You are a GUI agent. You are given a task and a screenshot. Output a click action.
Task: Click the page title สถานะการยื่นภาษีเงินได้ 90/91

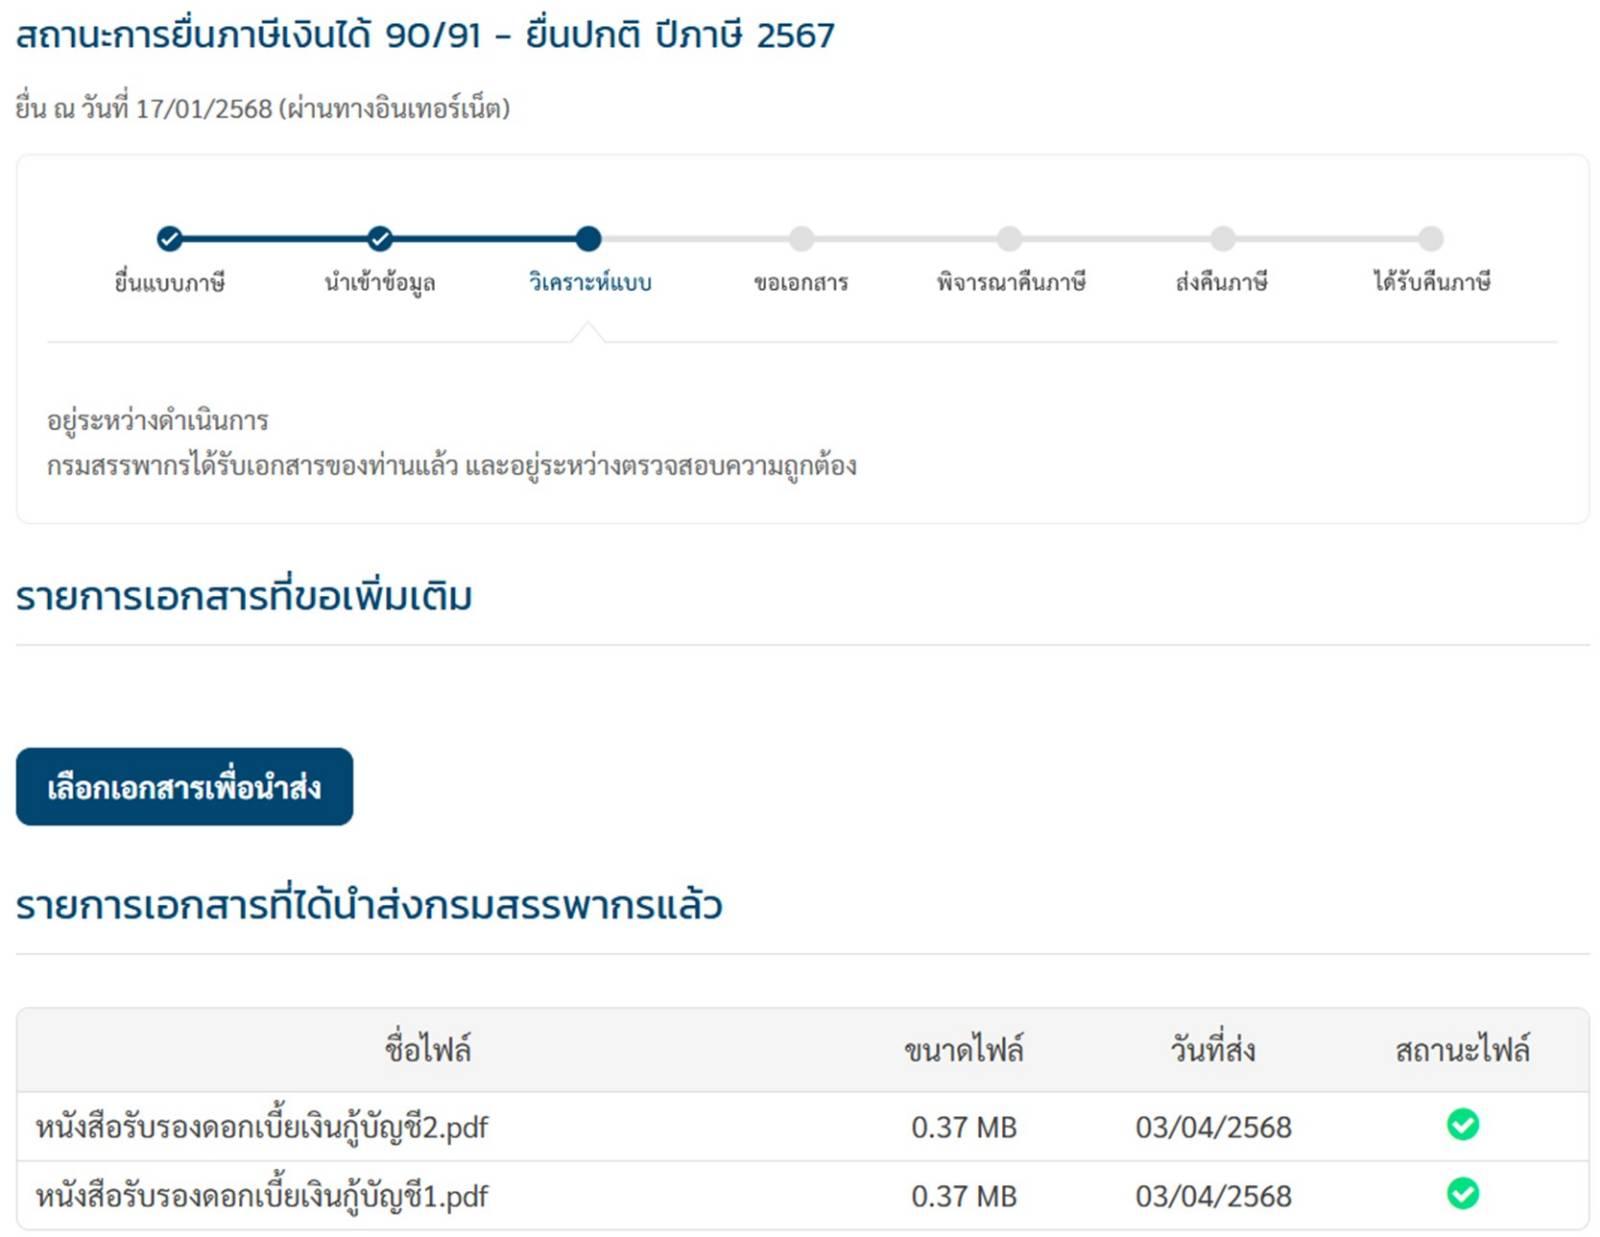(x=425, y=35)
